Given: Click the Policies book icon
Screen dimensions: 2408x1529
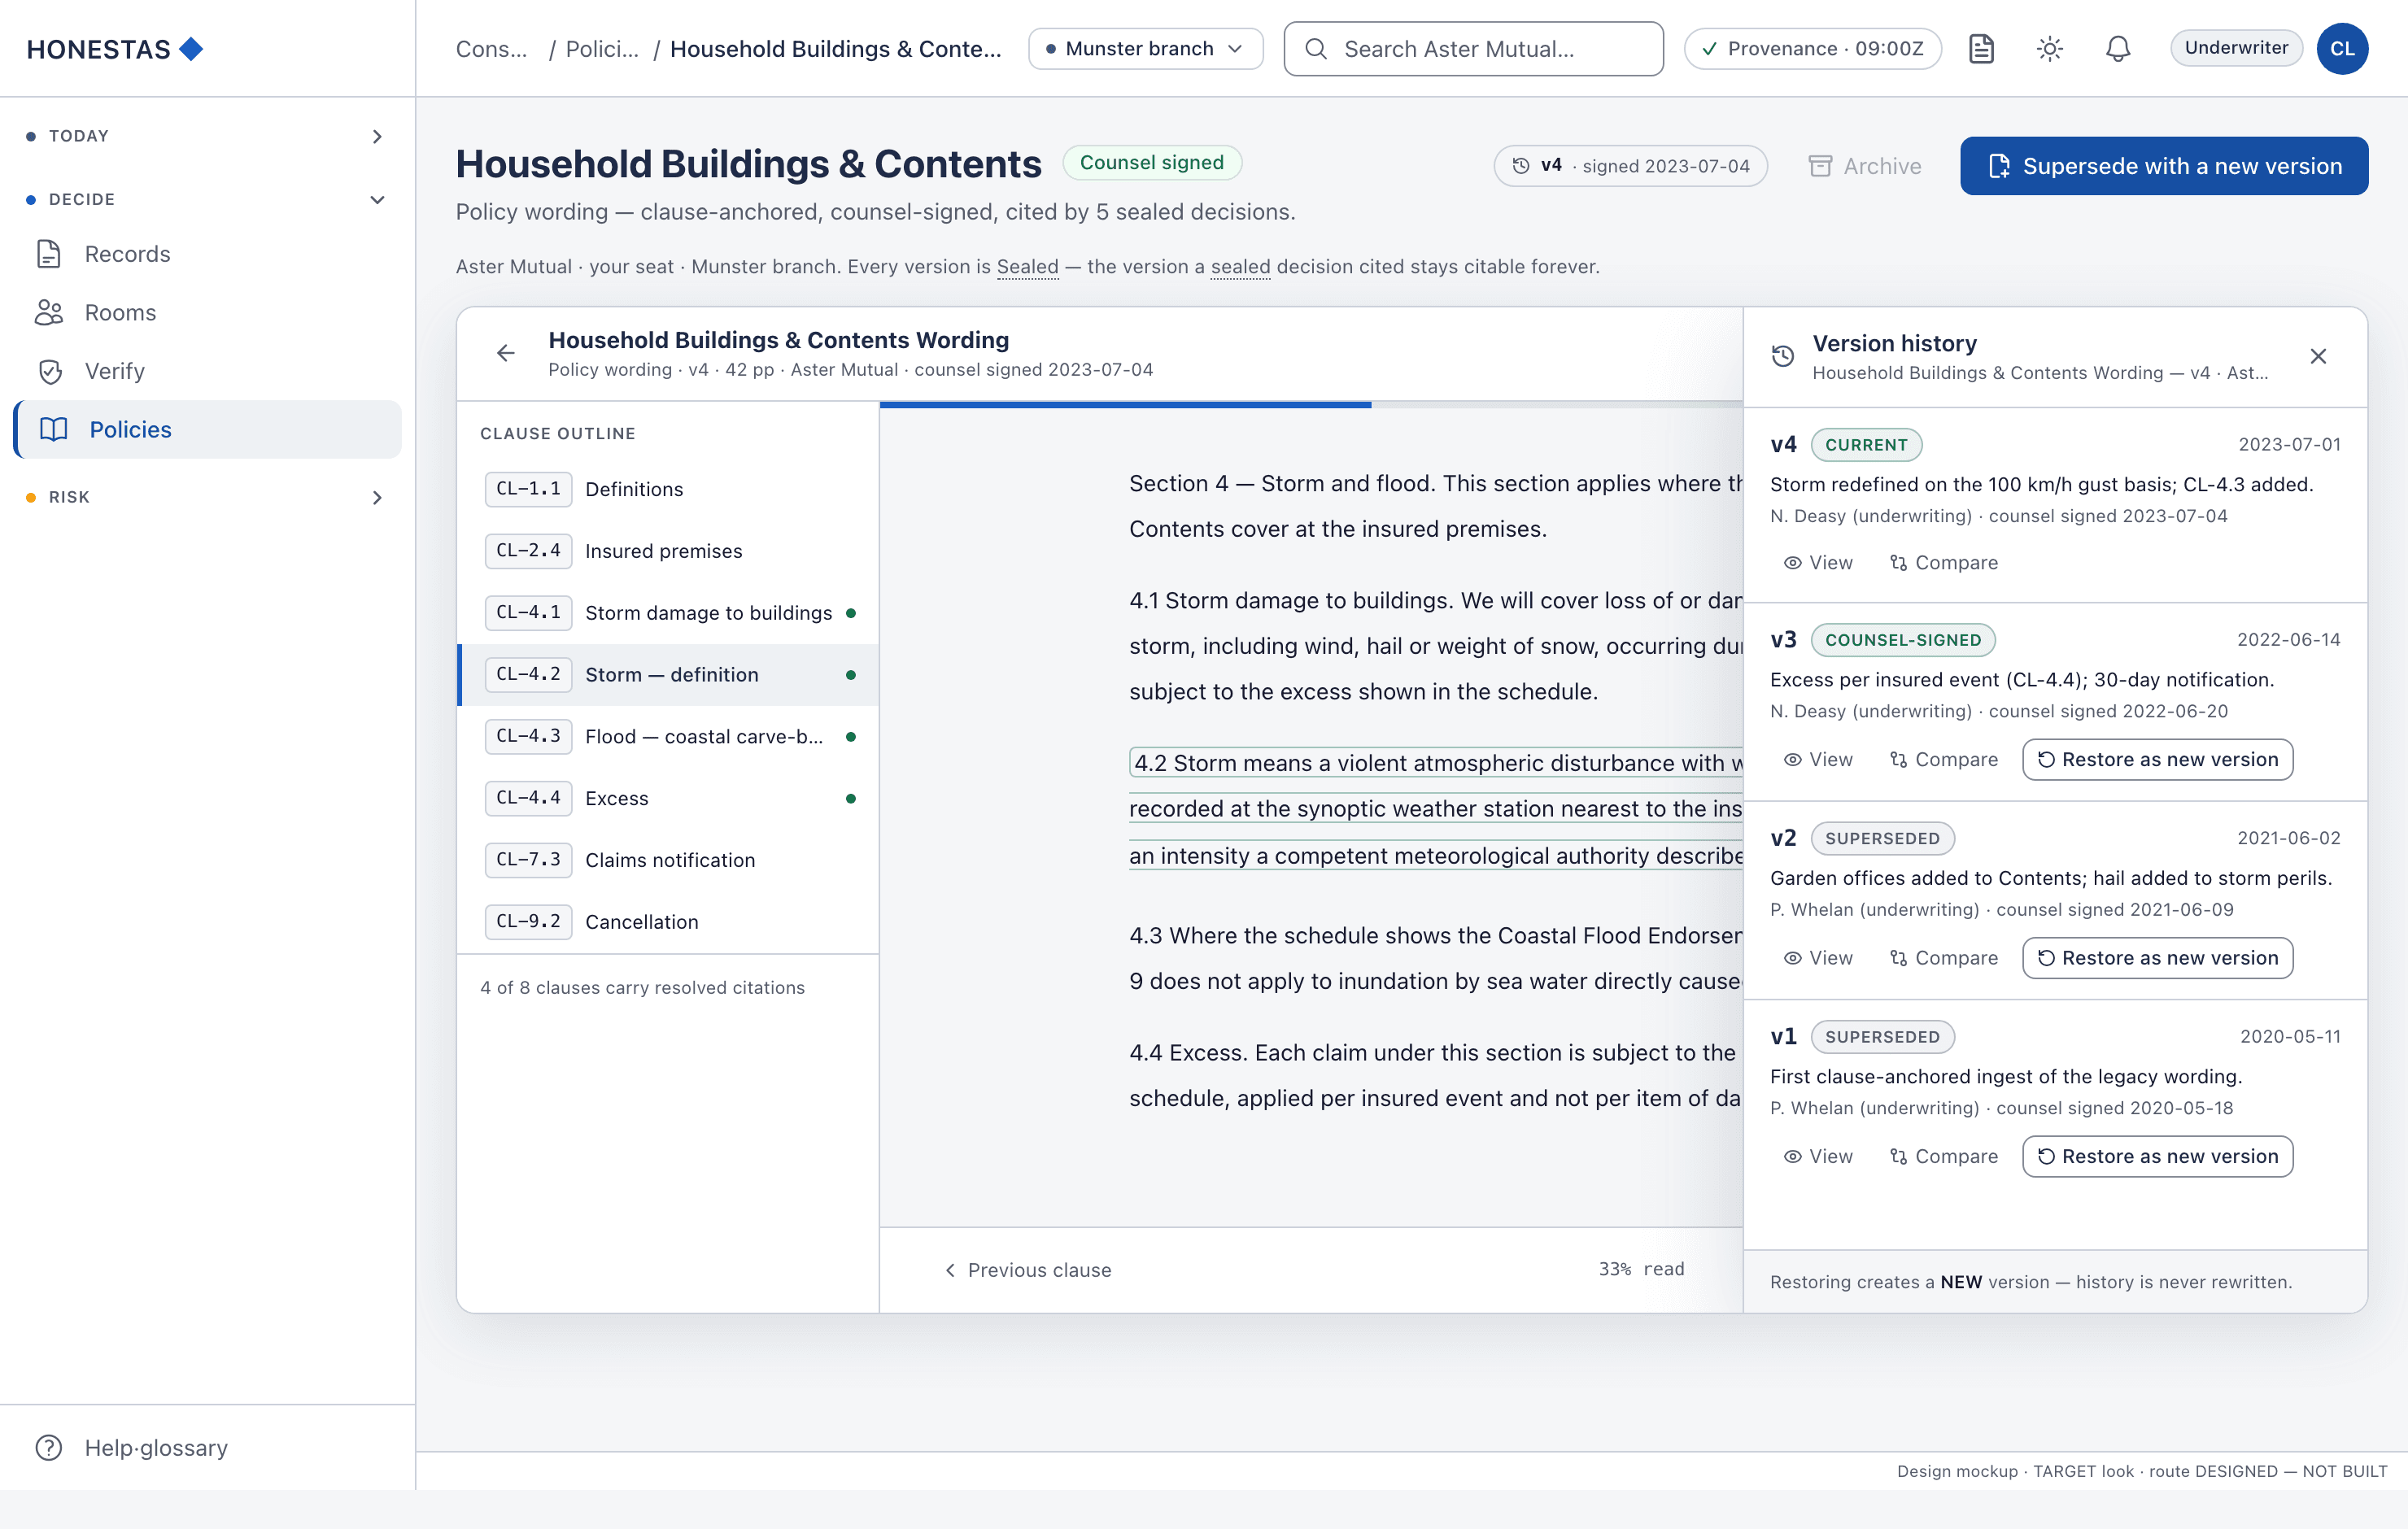Looking at the screenshot, I should pyautogui.click(x=53, y=430).
